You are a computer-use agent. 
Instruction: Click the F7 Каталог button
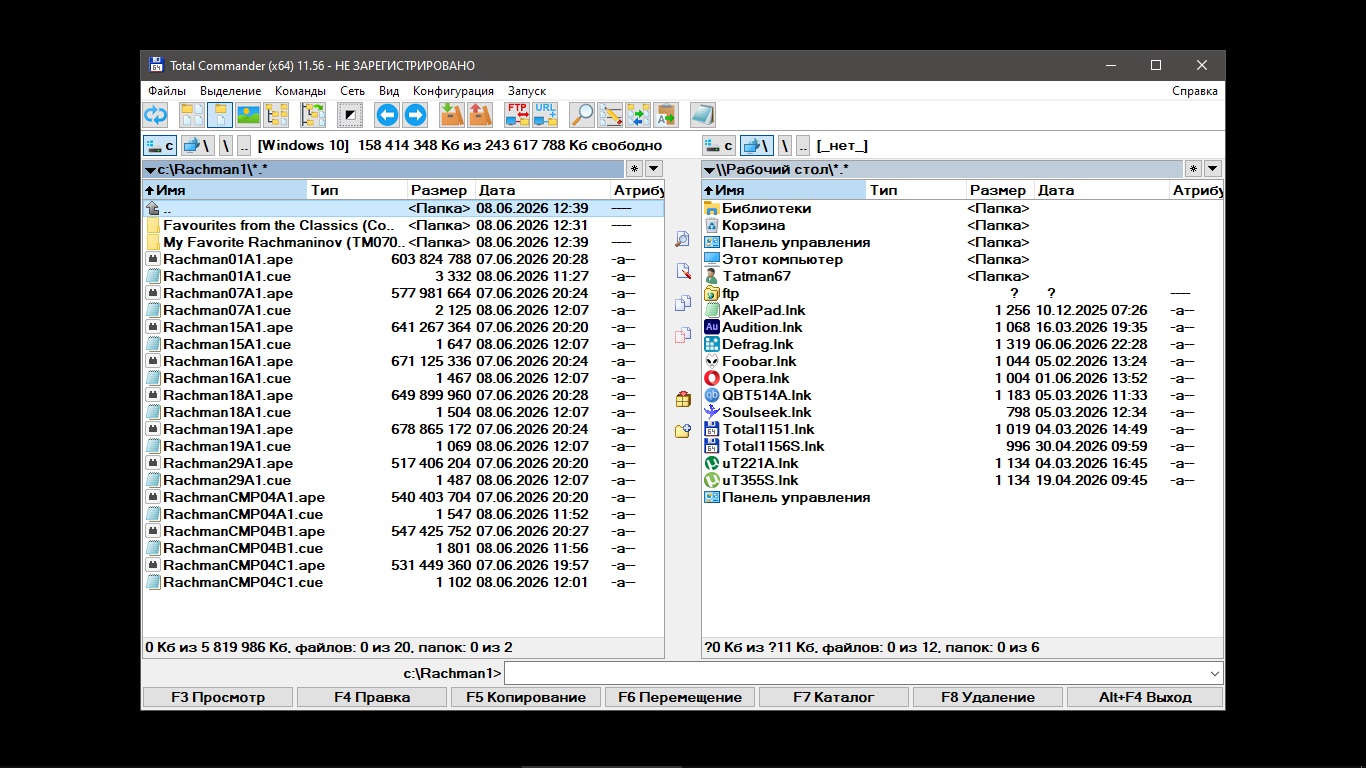(834, 697)
